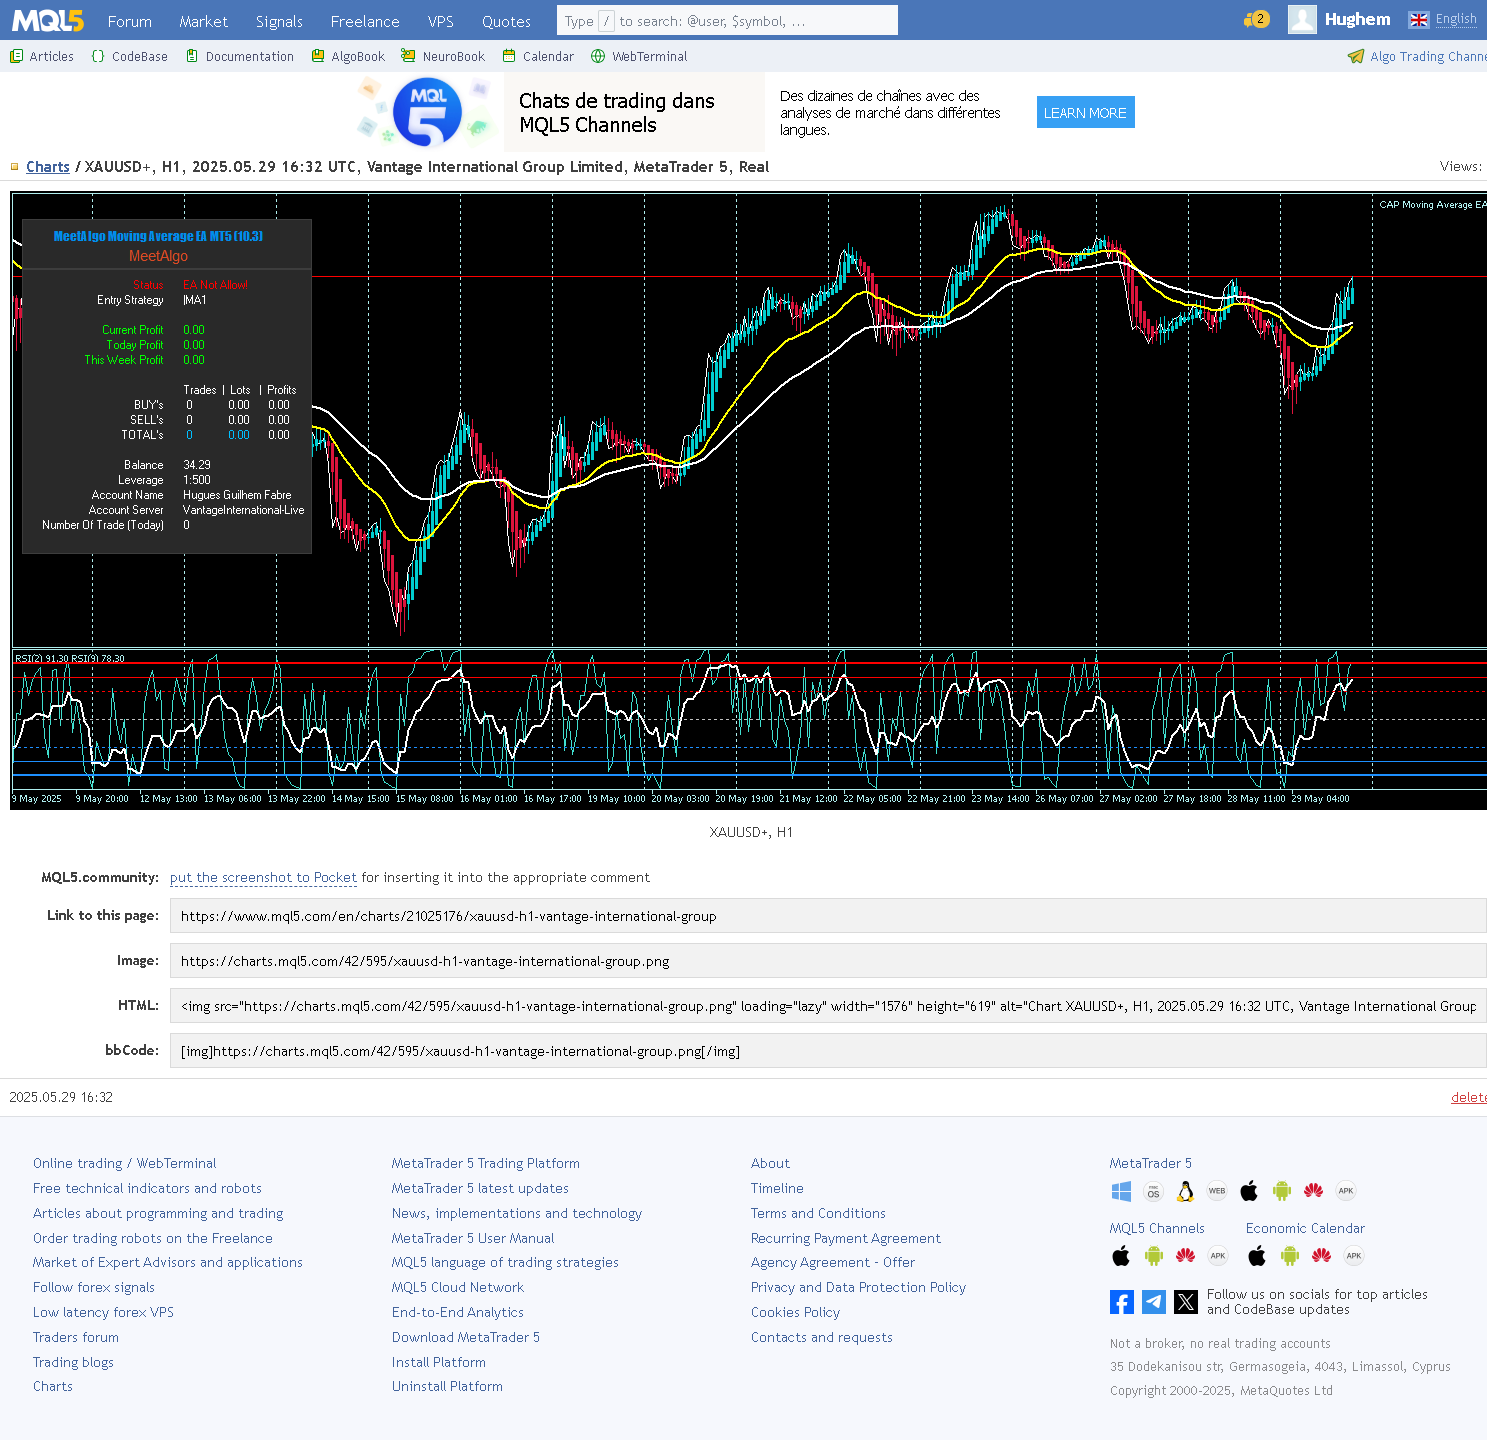
Task: Open 'MetaTrader 5 Trading Platform' footer link
Action: 486,1163
